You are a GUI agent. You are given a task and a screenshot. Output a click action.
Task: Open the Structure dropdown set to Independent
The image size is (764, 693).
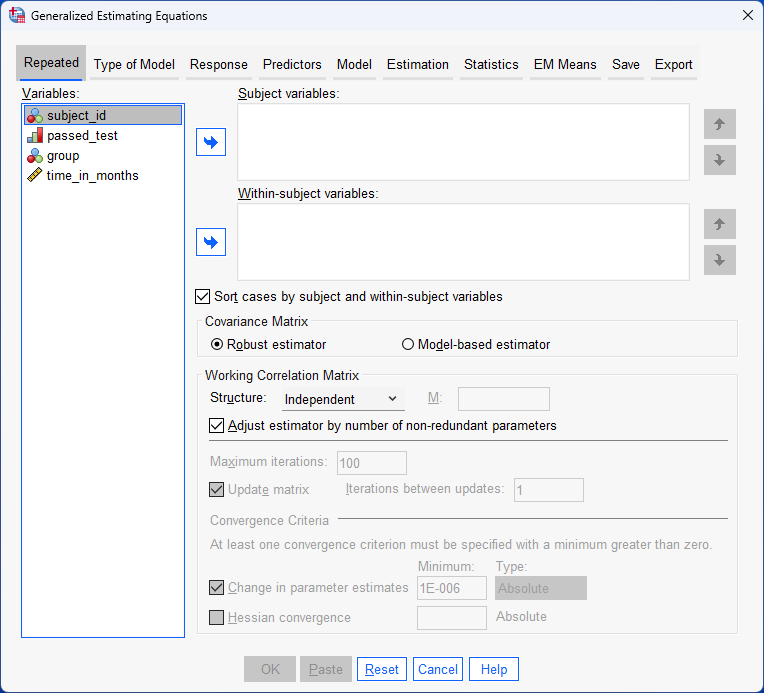coord(343,399)
